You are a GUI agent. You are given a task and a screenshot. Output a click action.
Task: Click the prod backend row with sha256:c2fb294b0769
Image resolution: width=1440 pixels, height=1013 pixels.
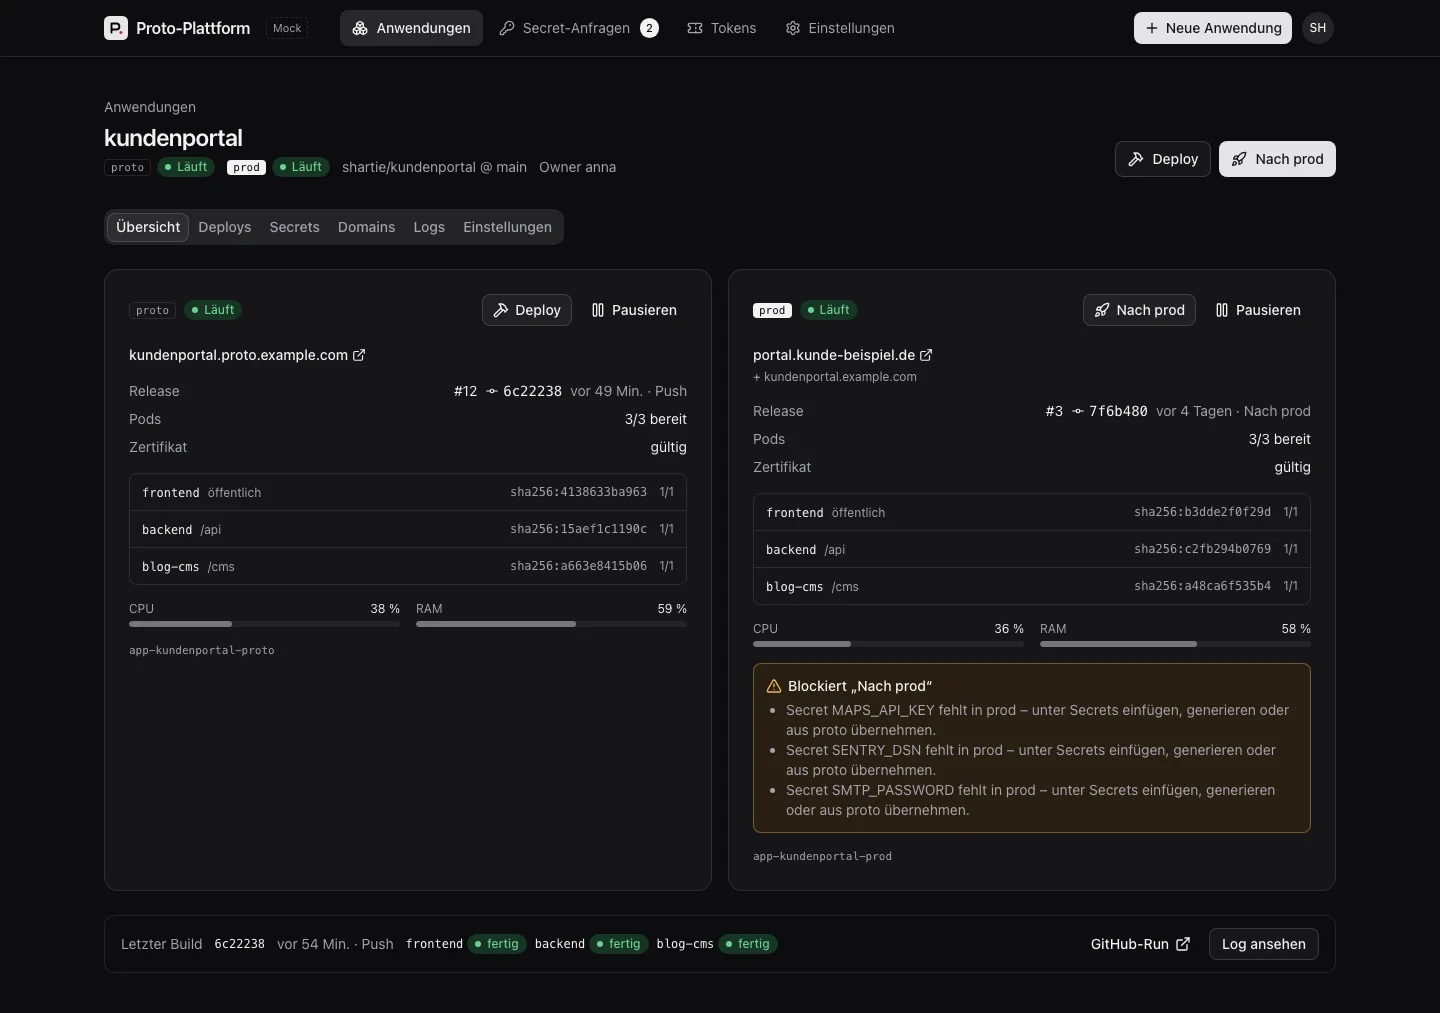1032,549
